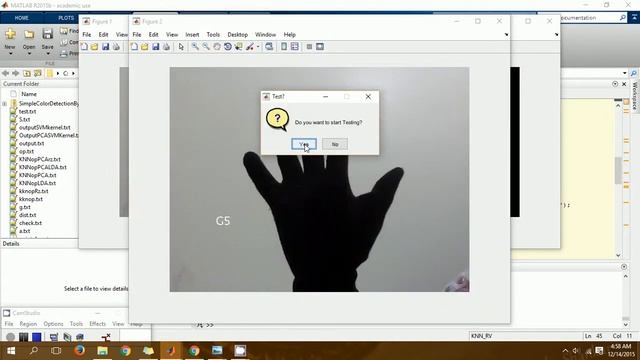Click Open File icon in Figure 1 toolbar

(94, 47)
